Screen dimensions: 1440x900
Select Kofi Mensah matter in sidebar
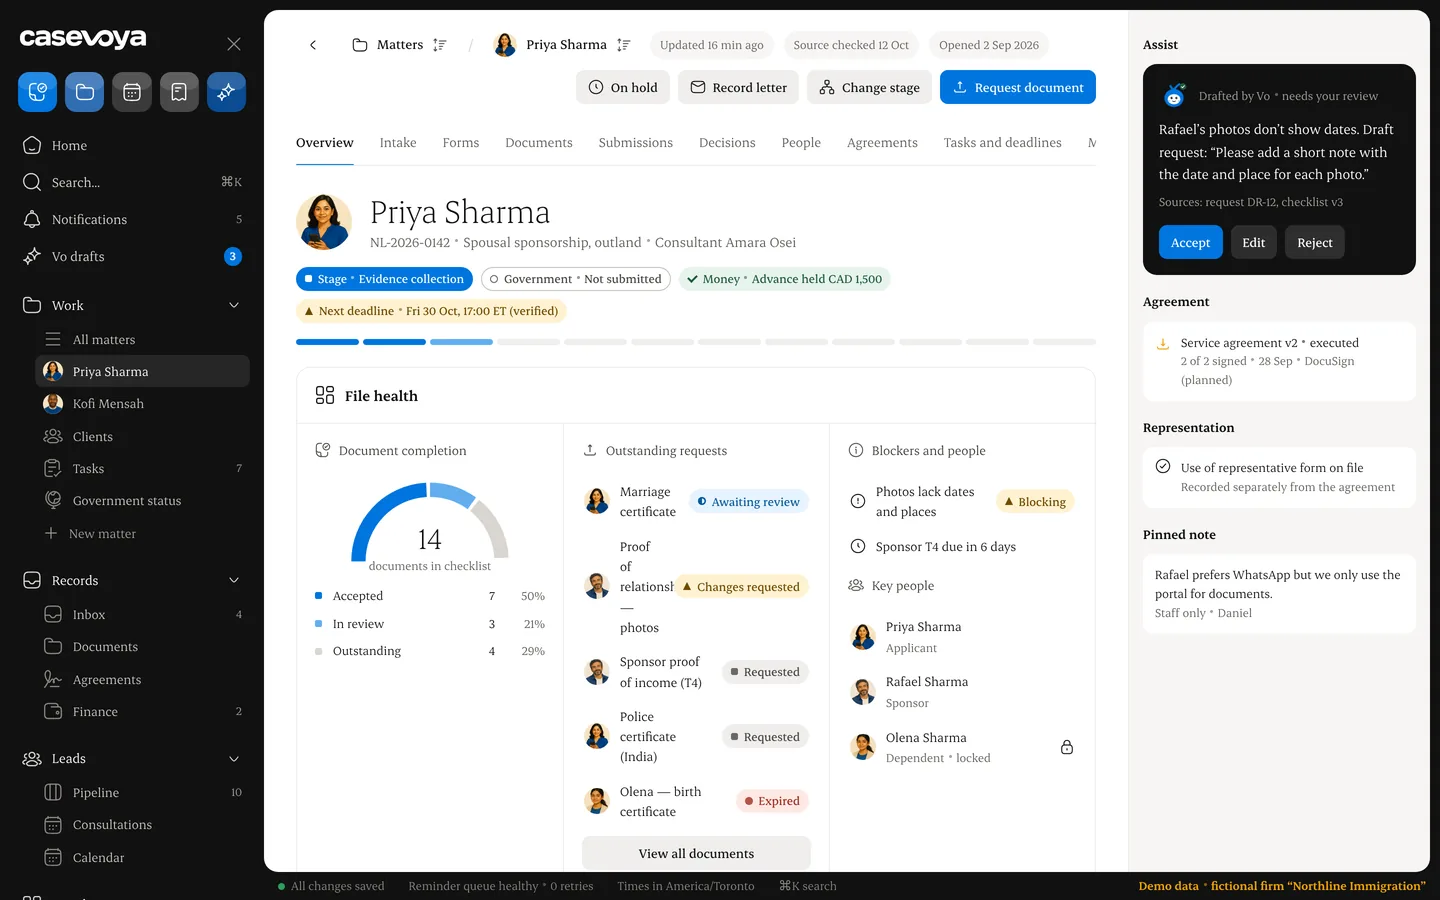(x=141, y=403)
